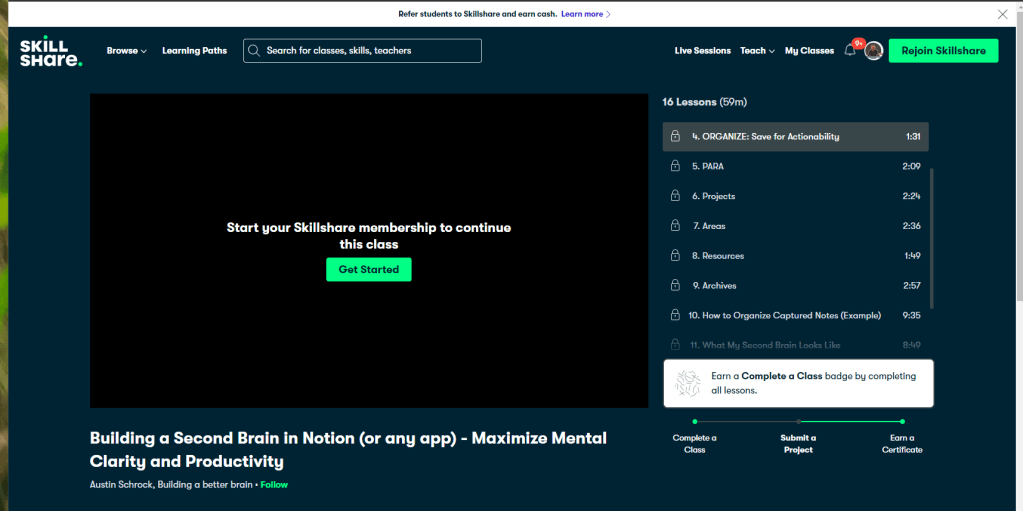Open the user profile avatar
This screenshot has width=1023, height=511.
click(x=874, y=51)
